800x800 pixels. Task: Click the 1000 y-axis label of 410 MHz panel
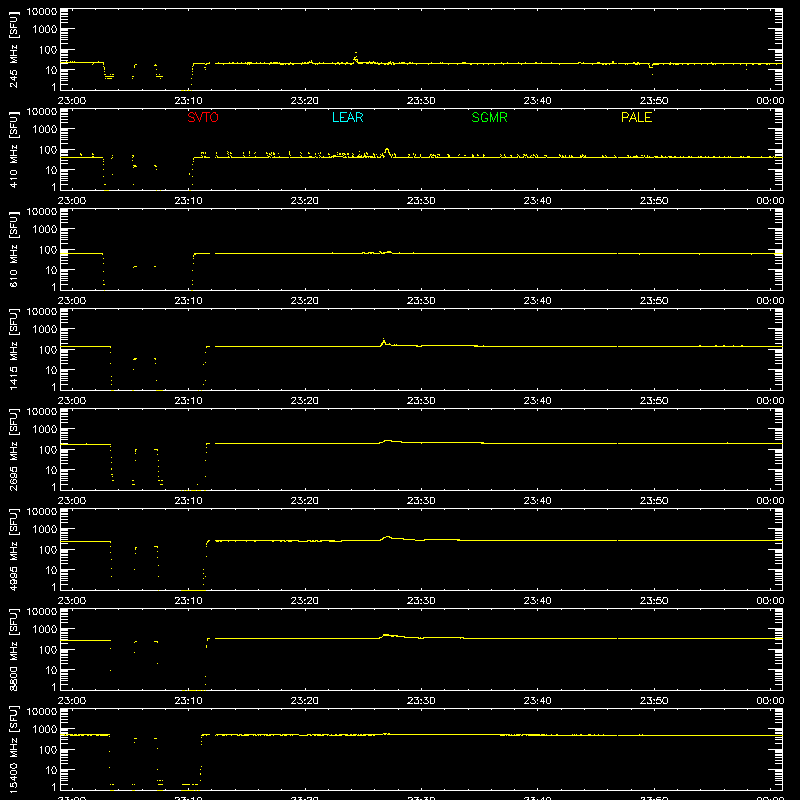tap(45, 130)
